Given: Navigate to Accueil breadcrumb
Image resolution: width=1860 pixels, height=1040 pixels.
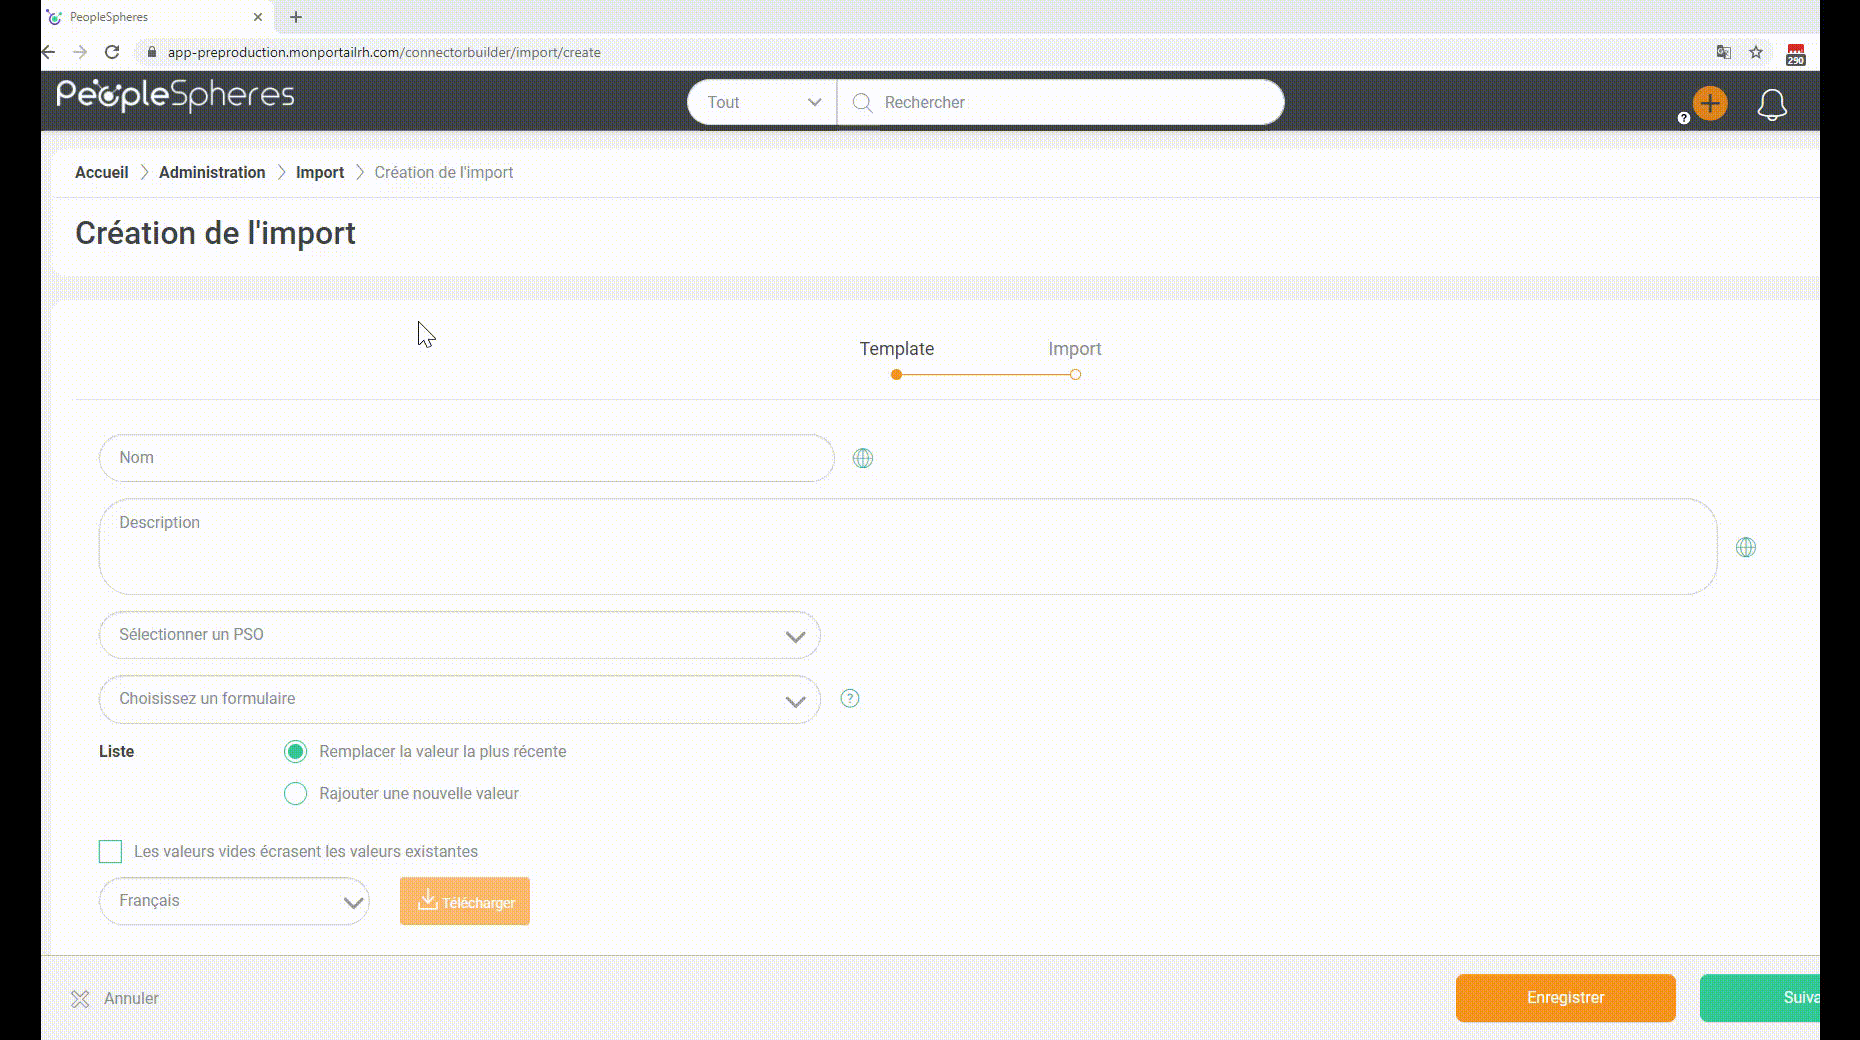Looking at the screenshot, I should click(x=102, y=172).
